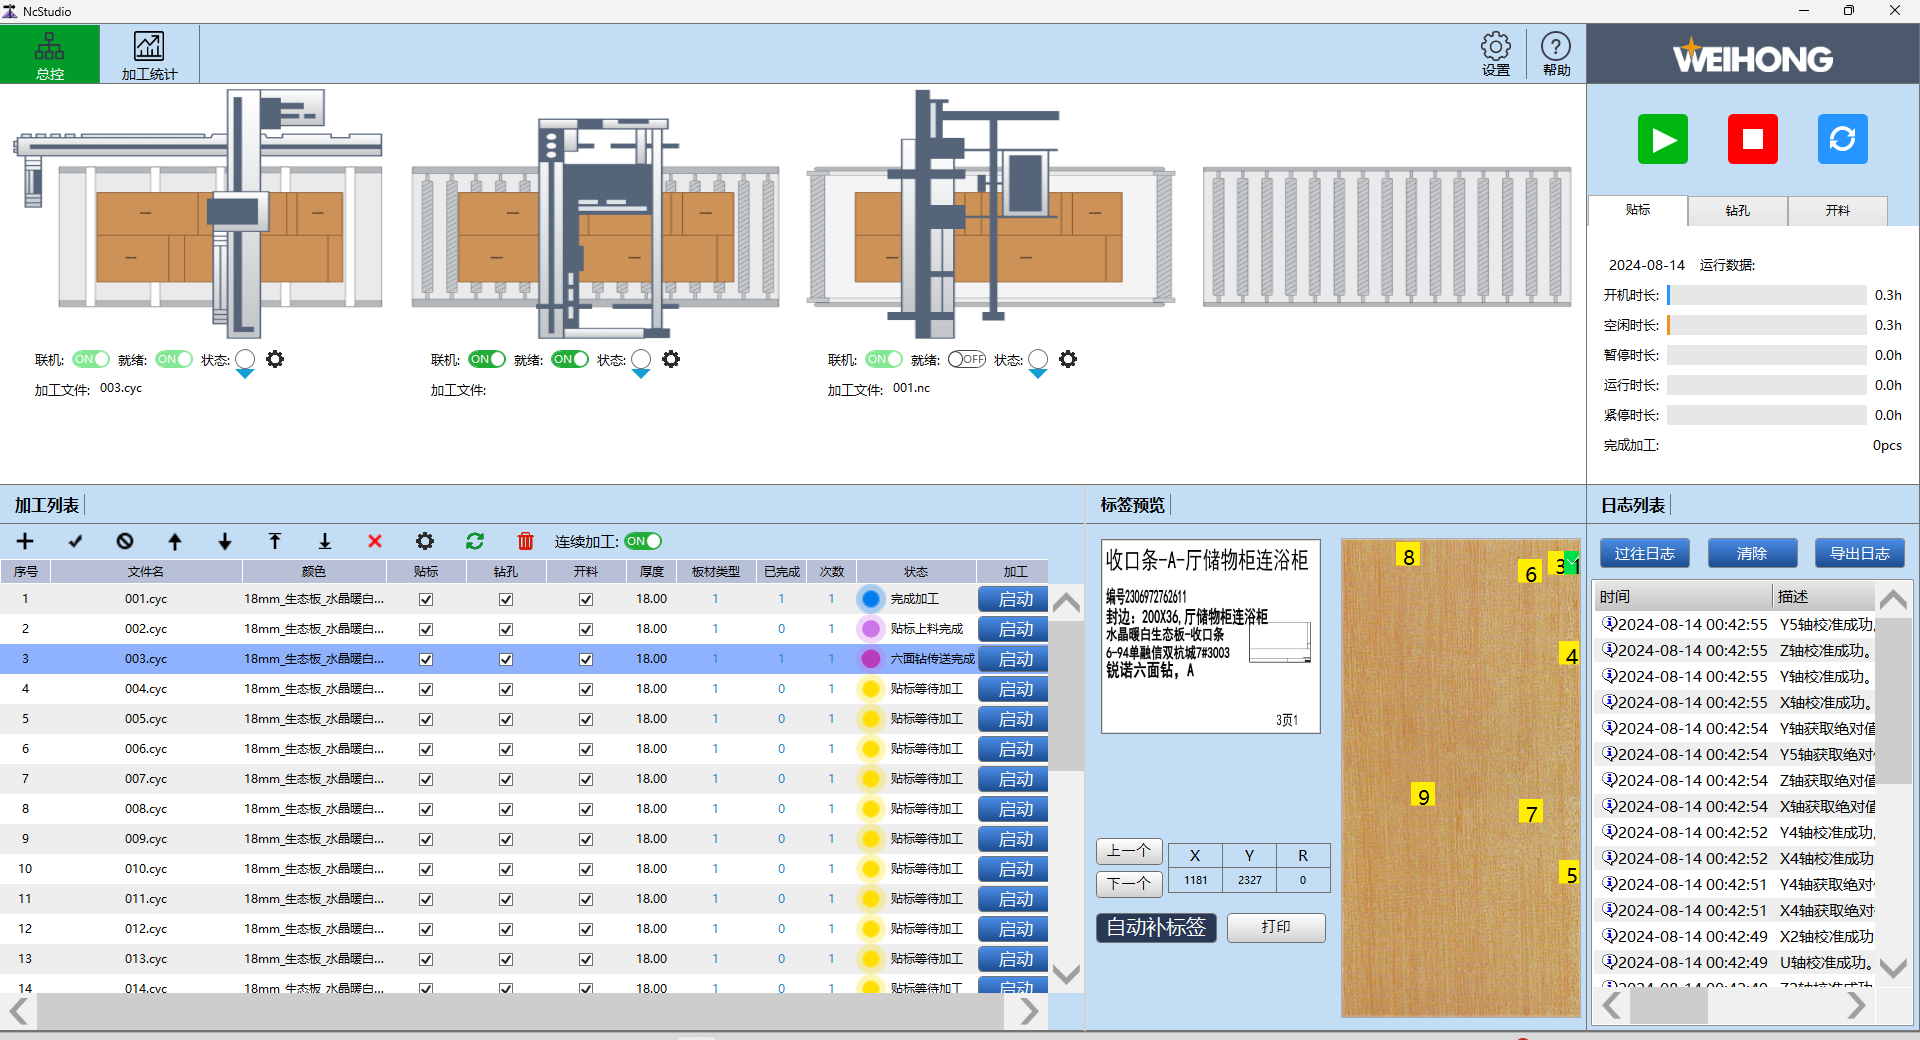
Task: Toggle 就绪 switch for third machine
Action: 967,359
